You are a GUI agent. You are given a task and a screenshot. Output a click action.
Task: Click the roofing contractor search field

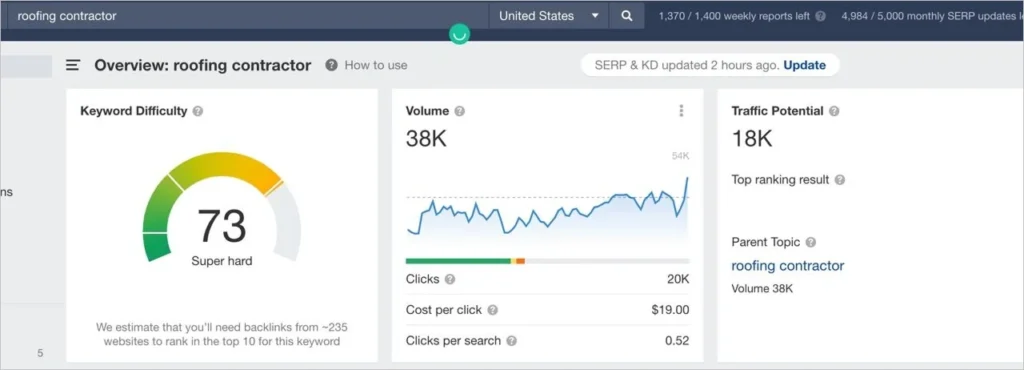(248, 16)
